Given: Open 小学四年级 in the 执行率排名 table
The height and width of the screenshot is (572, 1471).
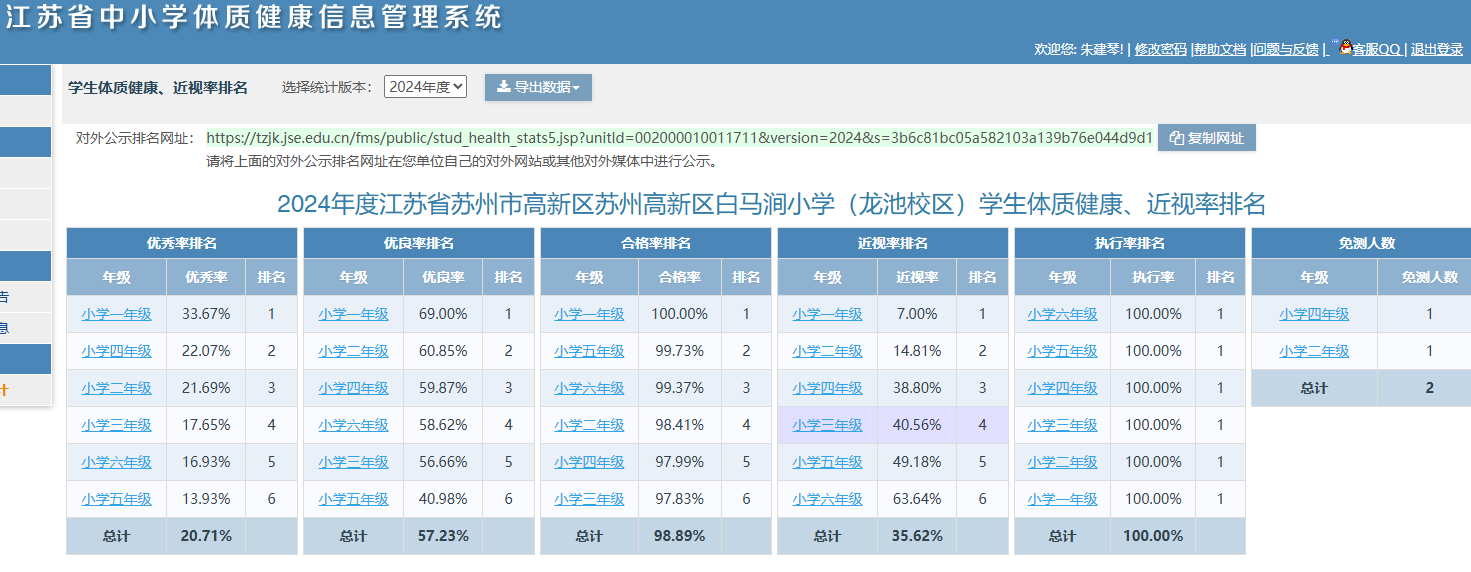Looking at the screenshot, I should [1062, 388].
